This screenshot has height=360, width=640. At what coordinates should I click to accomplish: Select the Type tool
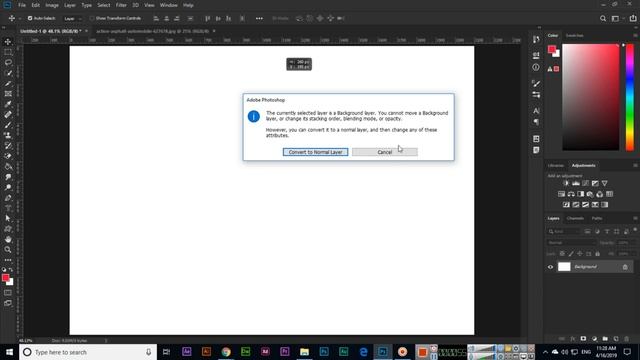(x=8, y=208)
